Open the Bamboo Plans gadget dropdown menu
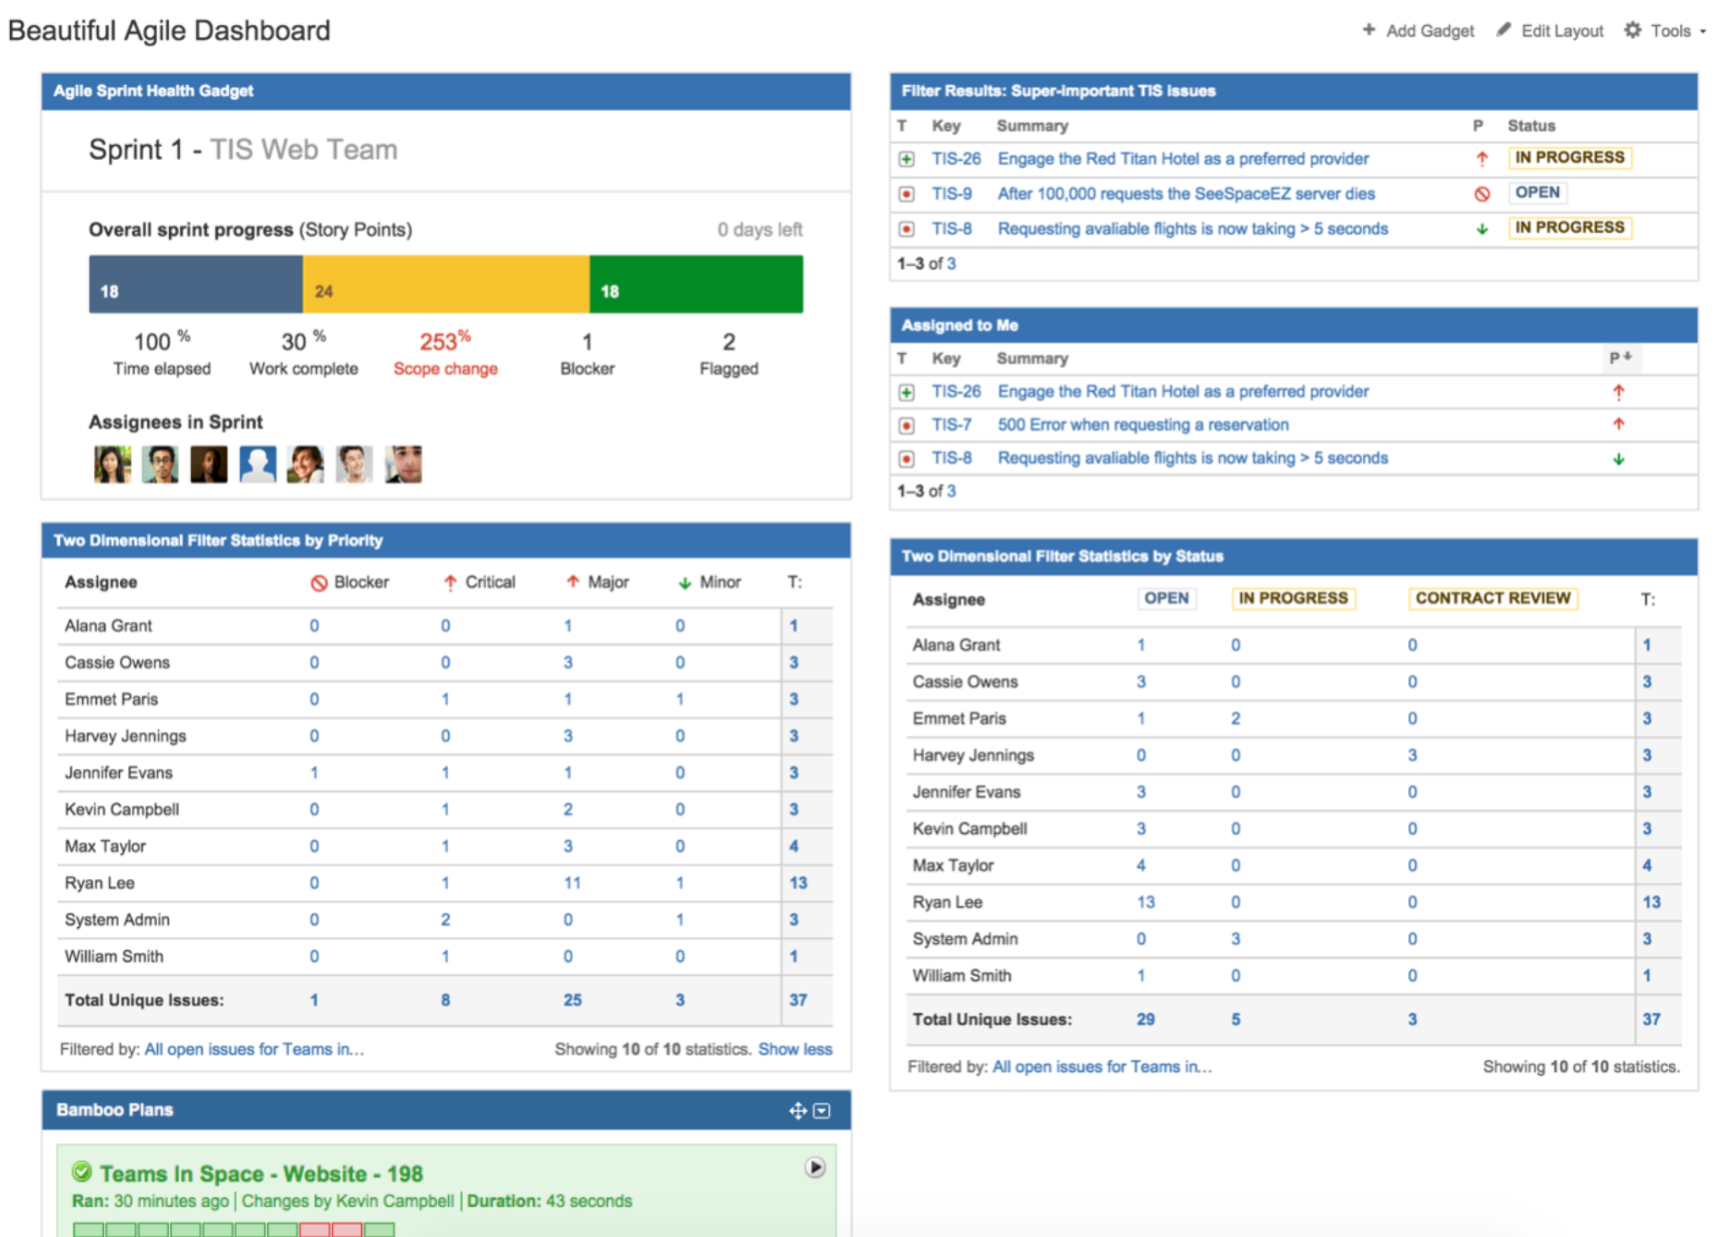The height and width of the screenshot is (1237, 1731). pyautogui.click(x=822, y=1111)
